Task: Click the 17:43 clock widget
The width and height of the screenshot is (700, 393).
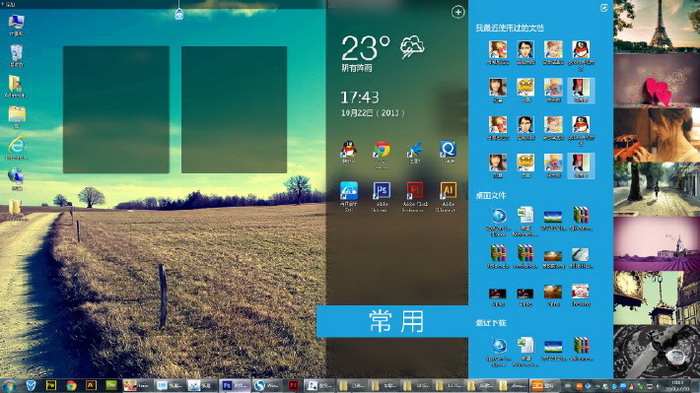Action: tap(360, 97)
